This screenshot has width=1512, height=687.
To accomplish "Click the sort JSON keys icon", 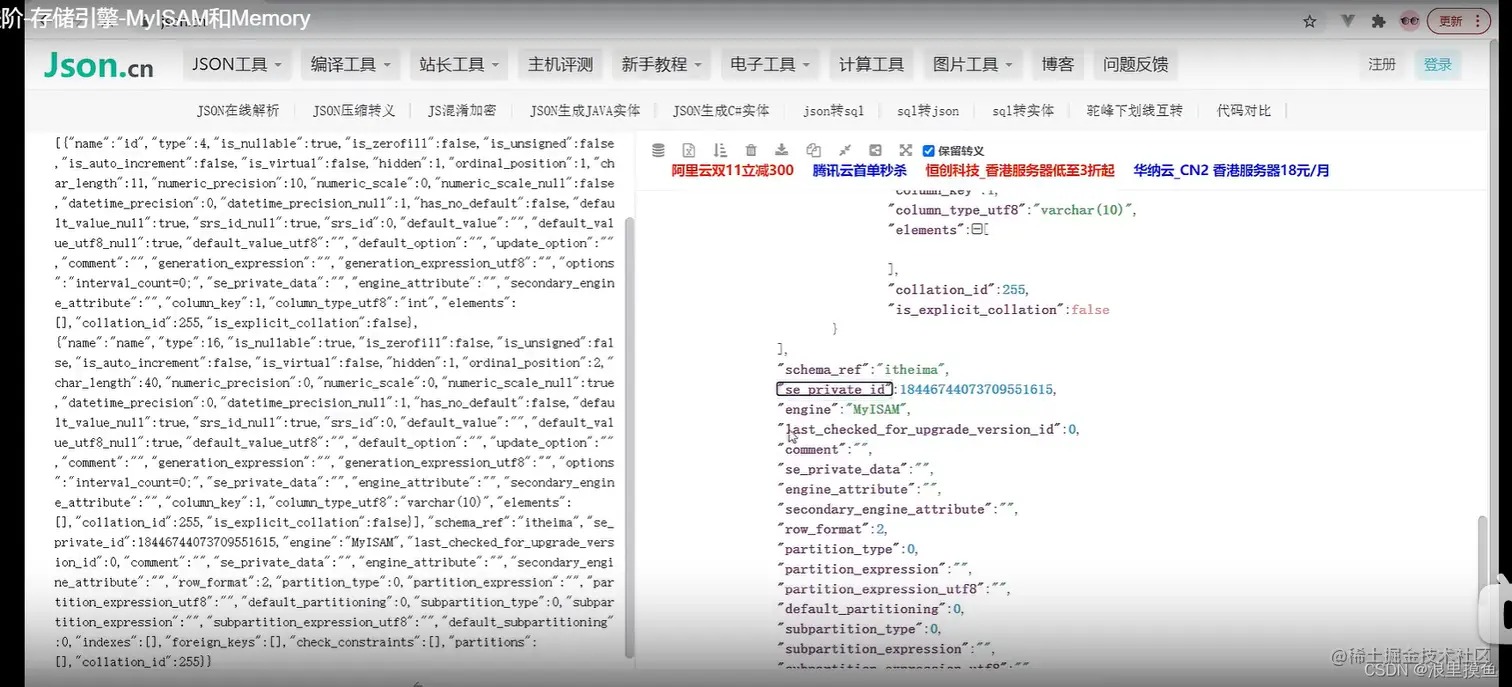I will pyautogui.click(x=720, y=149).
